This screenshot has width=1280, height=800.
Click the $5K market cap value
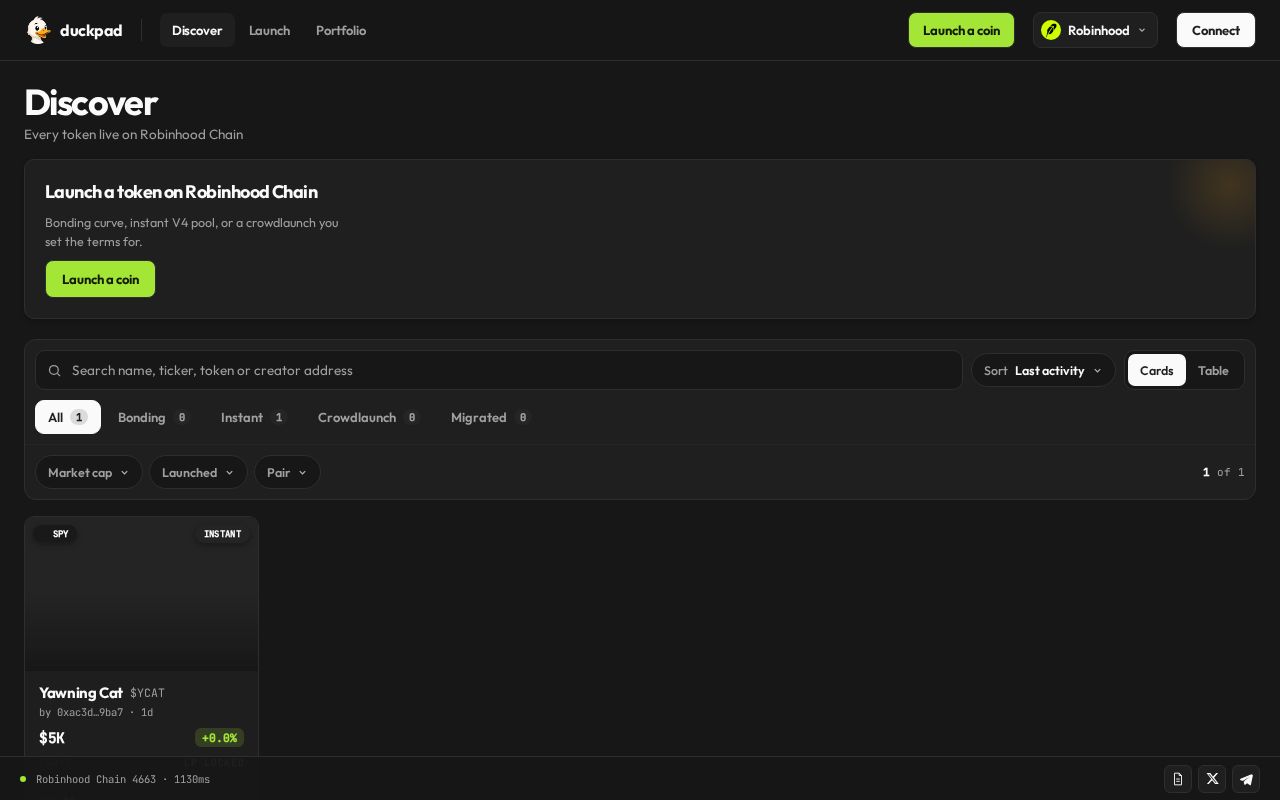click(52, 738)
